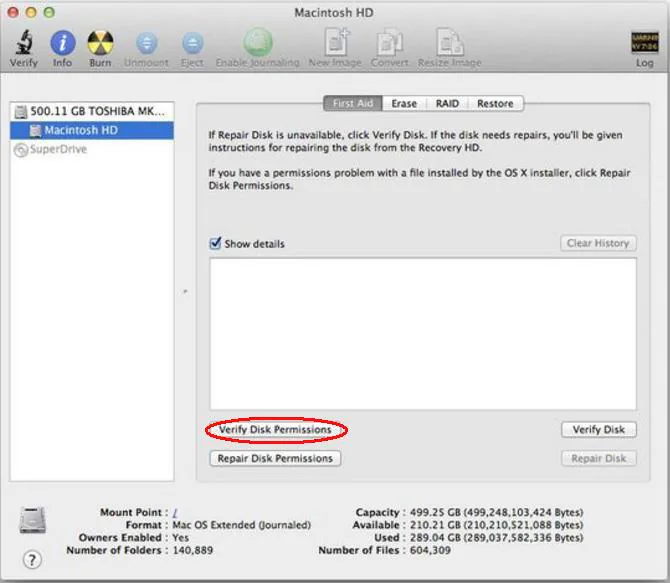Click Repair Disk Permissions button
The width and height of the screenshot is (670, 583).
[x=275, y=458]
